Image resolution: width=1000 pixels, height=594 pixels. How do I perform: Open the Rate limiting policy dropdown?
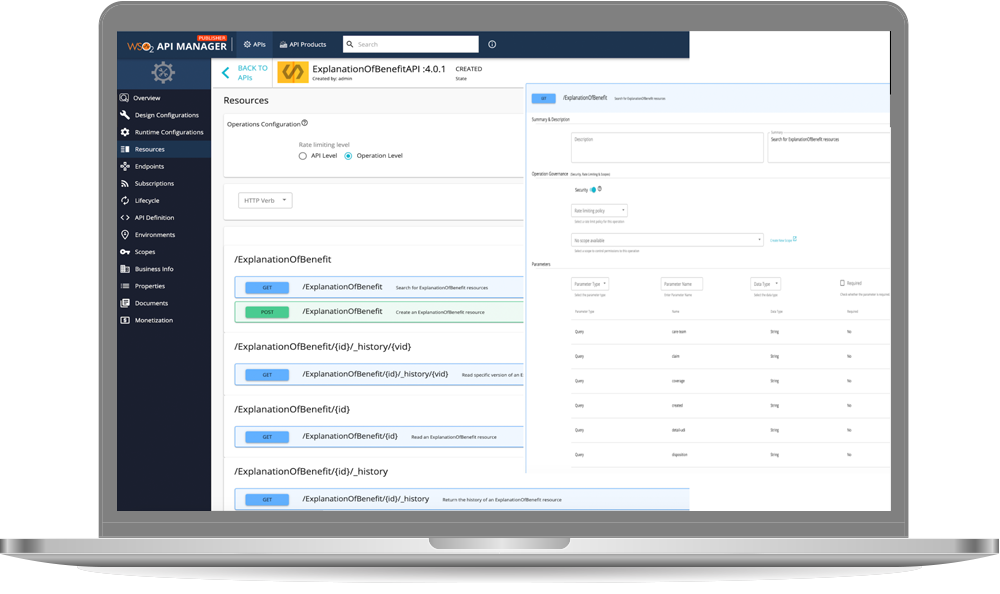[x=599, y=211]
